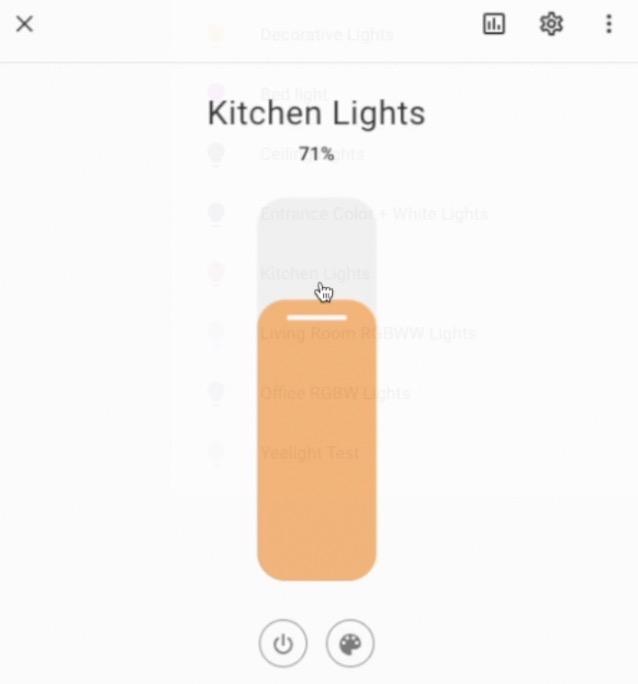638x684 pixels.
Task: Open the three-dot overflow menu
Action: 609,24
